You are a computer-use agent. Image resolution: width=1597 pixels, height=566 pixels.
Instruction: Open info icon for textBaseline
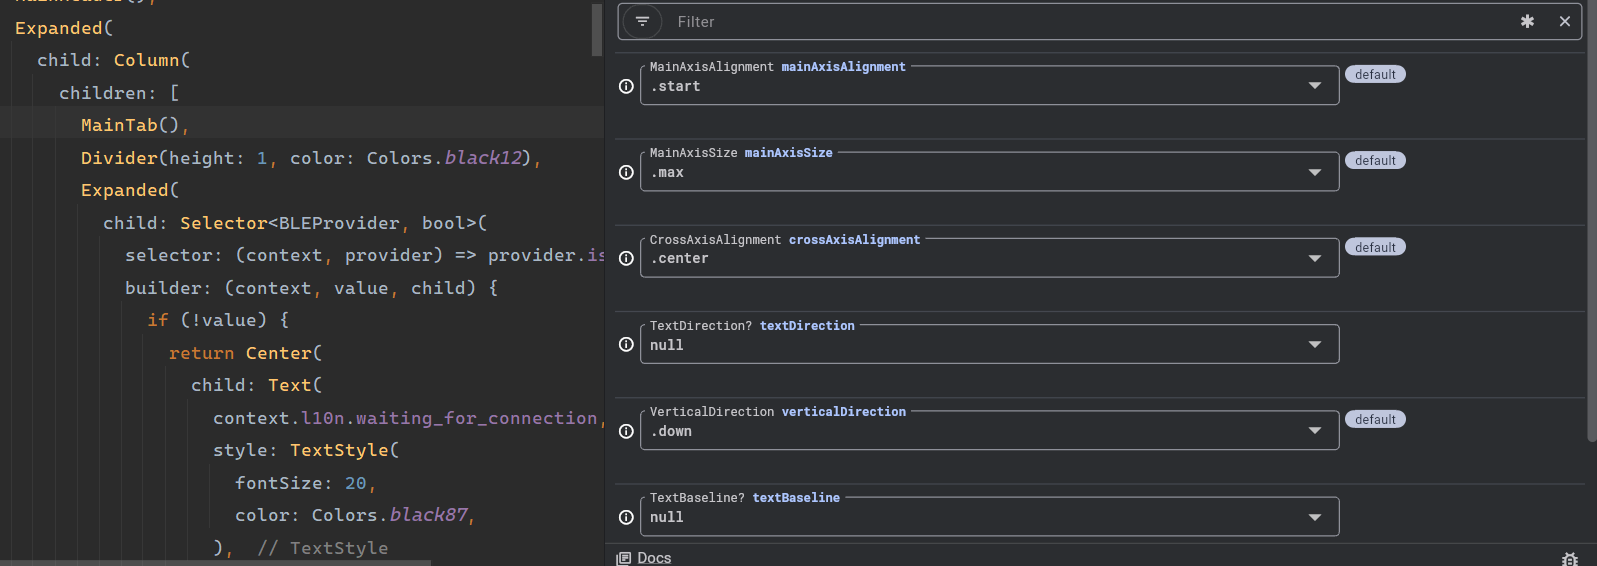tap(626, 517)
